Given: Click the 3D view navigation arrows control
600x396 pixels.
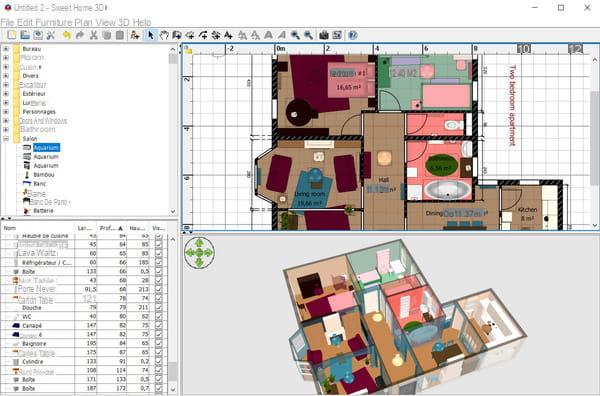Looking at the screenshot, I should click(x=199, y=253).
